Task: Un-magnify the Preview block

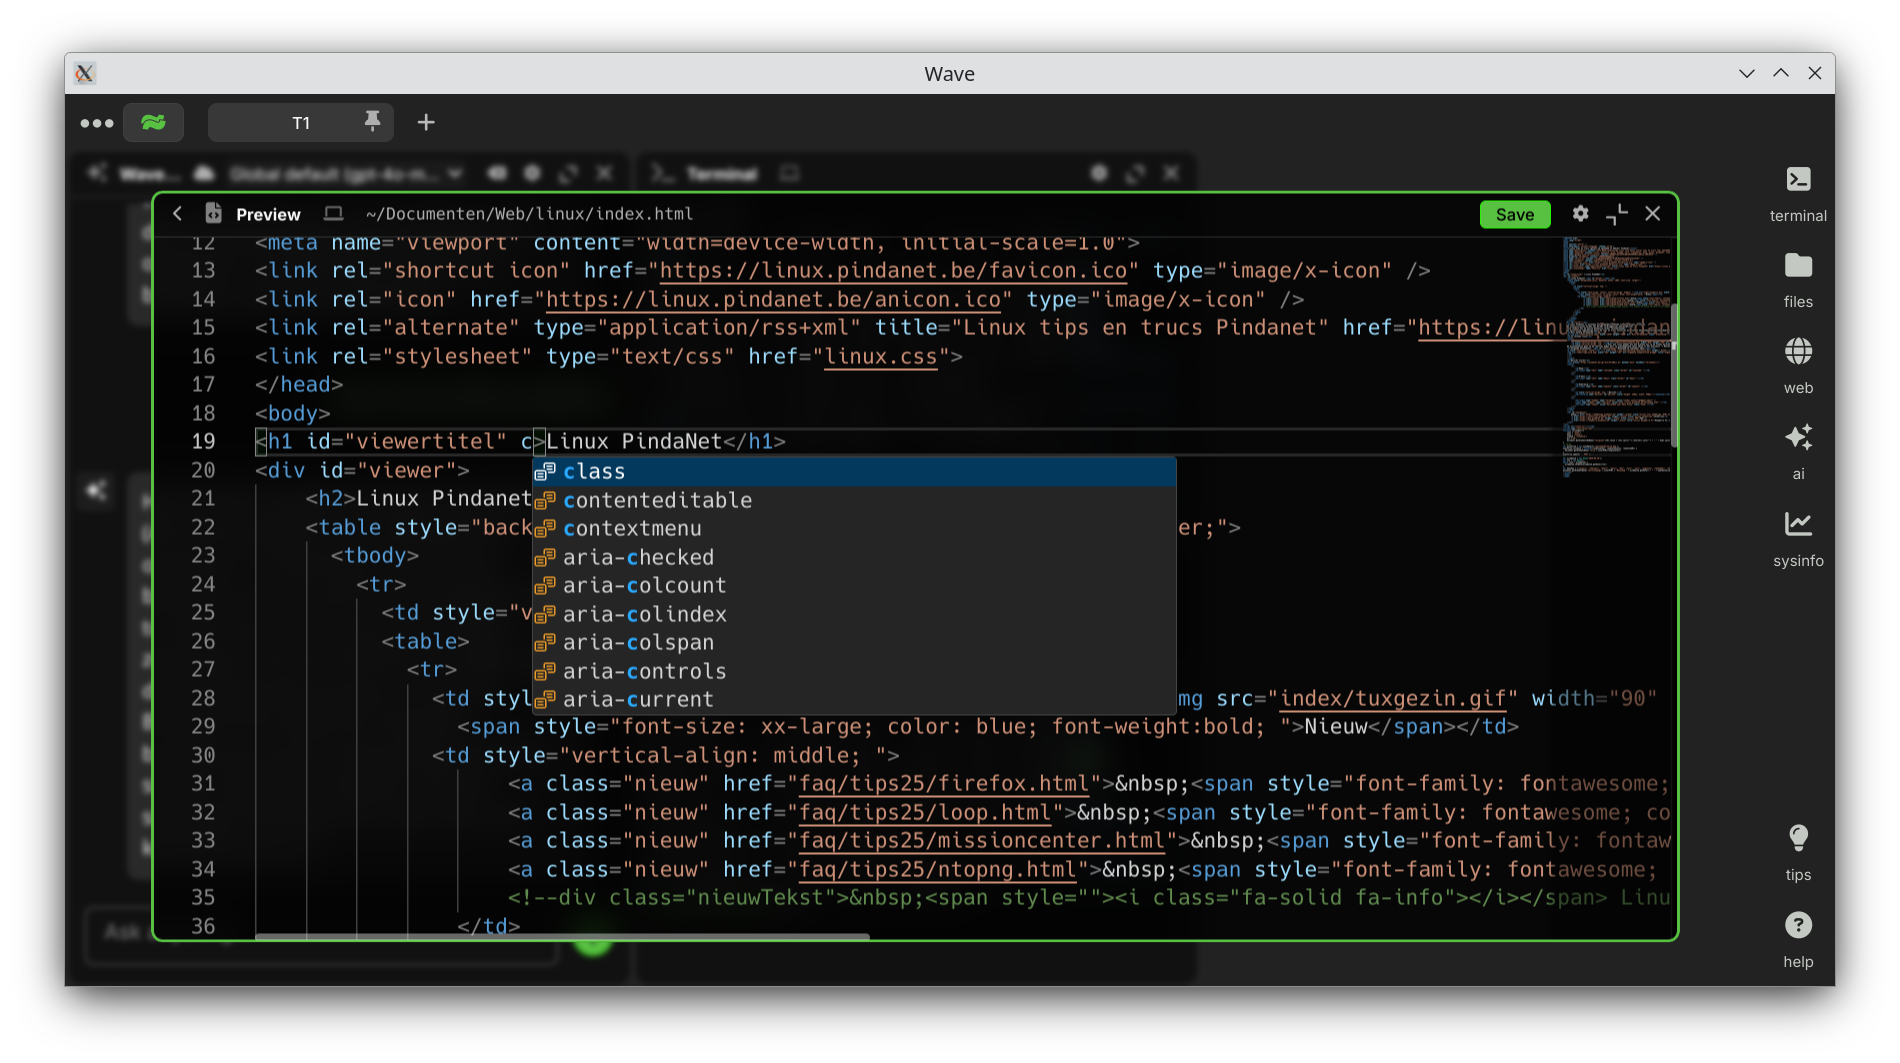Action: point(1617,214)
